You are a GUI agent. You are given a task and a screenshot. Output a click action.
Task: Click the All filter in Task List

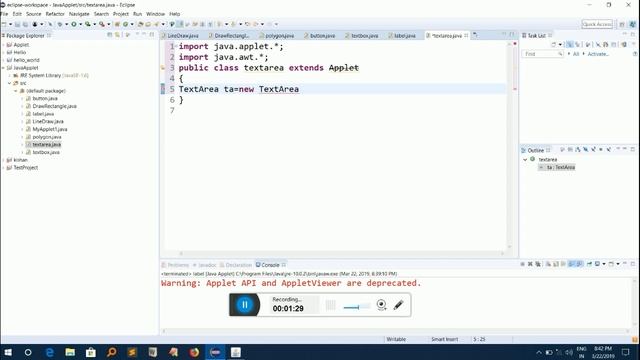tap(576, 54)
